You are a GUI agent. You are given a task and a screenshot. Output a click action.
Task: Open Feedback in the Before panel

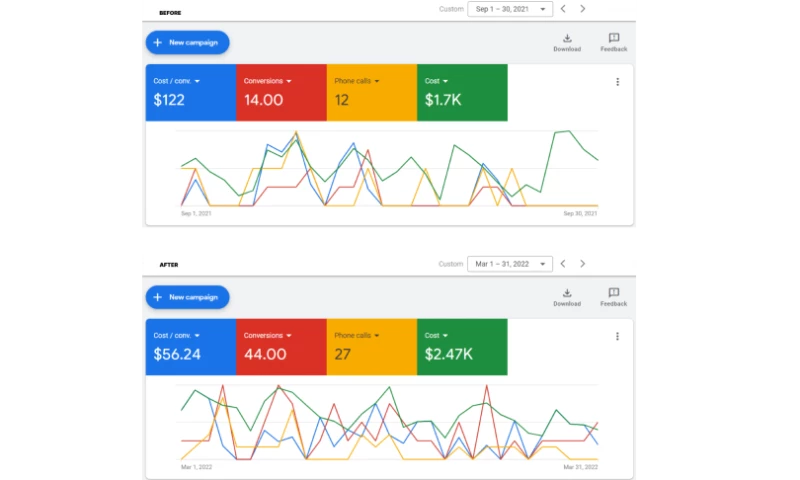(x=613, y=42)
